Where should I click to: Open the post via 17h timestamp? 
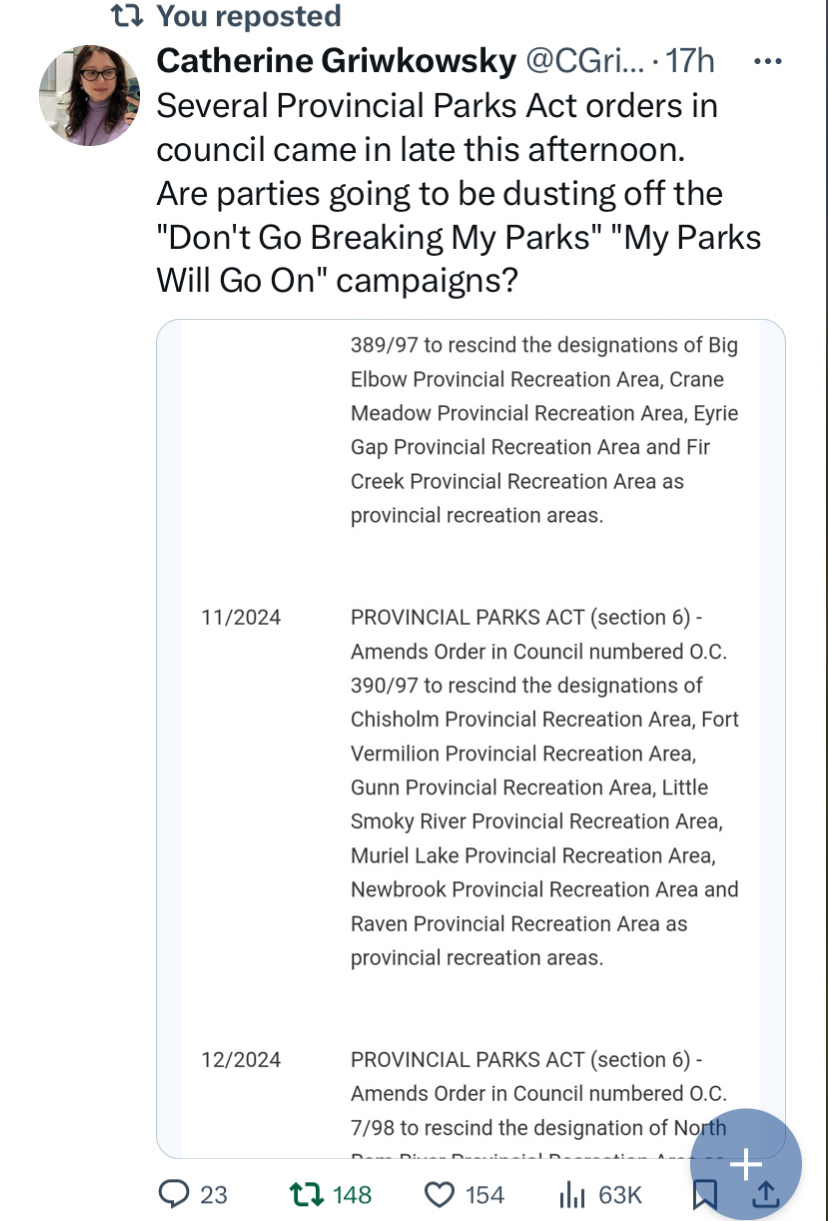690,62
